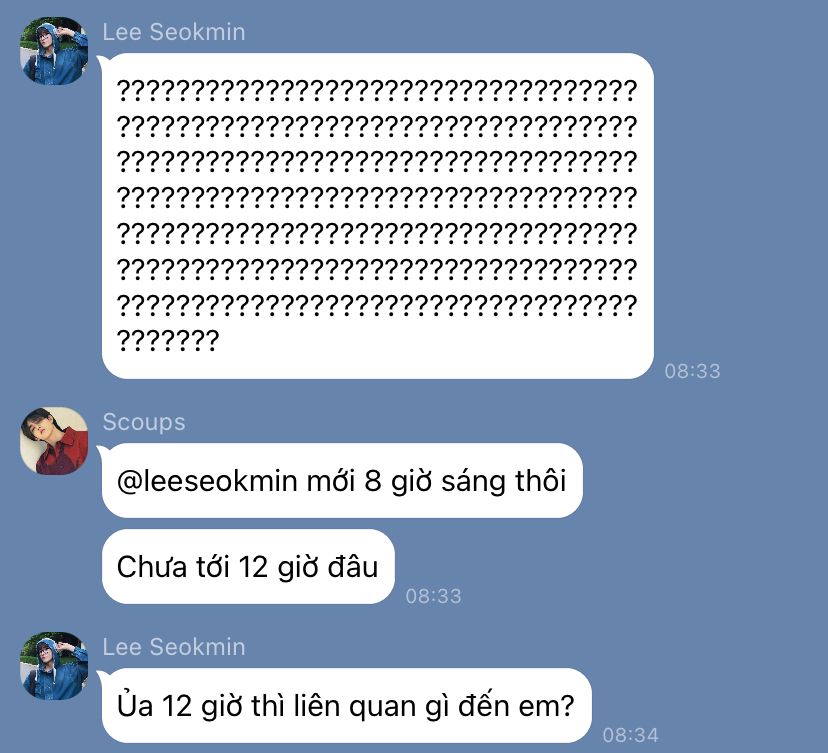Click the 08:33 timestamp beside the question-mark bubble
The width and height of the screenshot is (828, 753).
(x=692, y=371)
